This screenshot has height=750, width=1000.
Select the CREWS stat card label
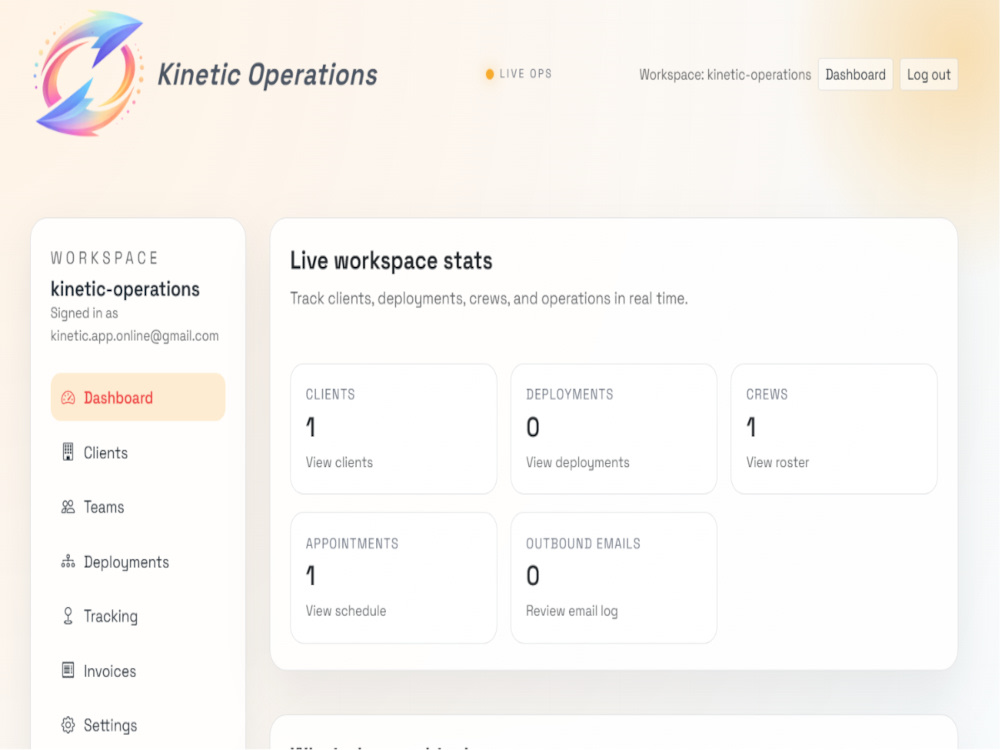coord(767,394)
